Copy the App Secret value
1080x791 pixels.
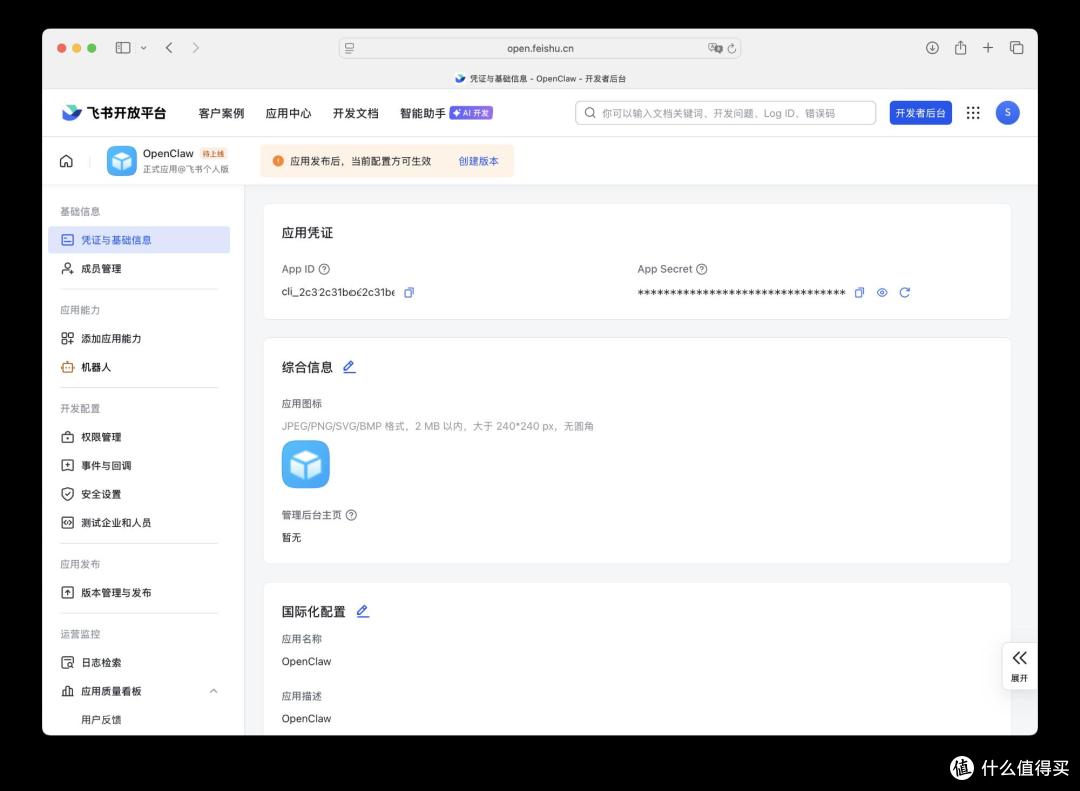click(859, 293)
